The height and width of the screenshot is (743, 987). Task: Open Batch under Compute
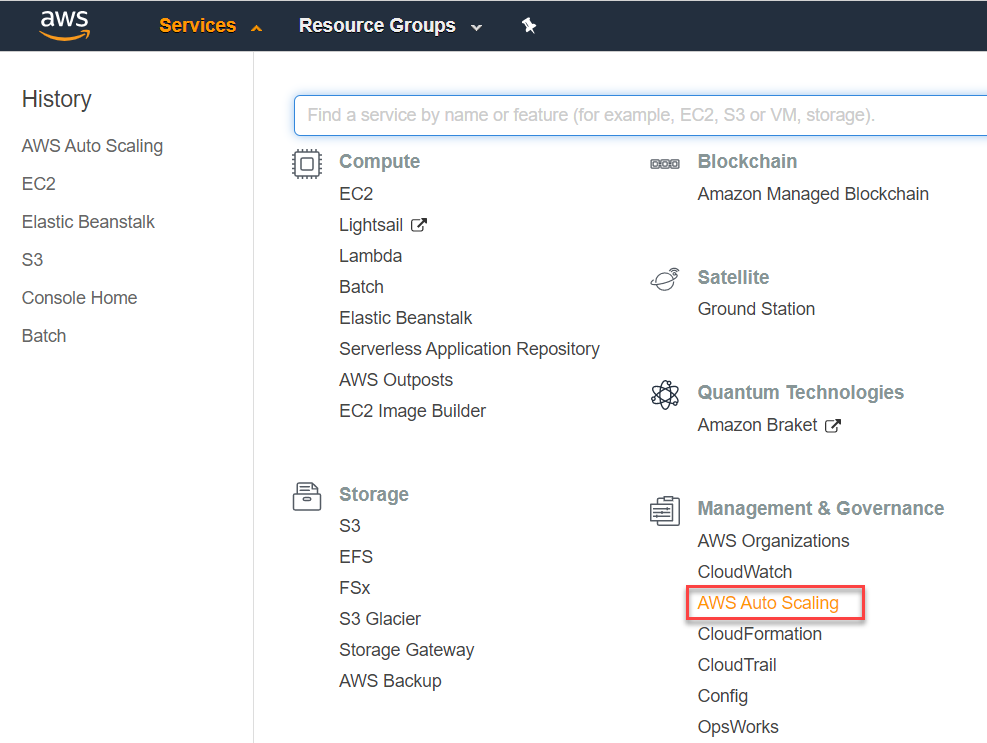click(x=361, y=286)
